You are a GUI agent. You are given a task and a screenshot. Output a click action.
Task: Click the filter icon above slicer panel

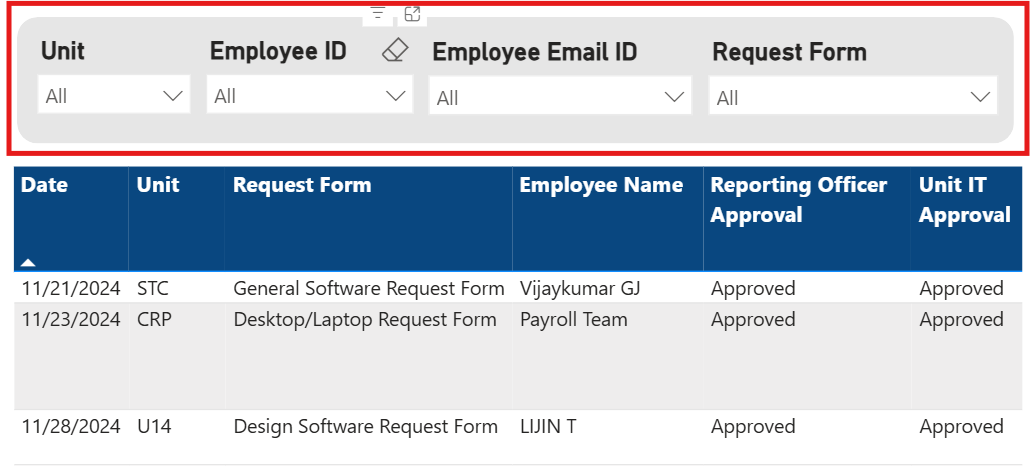click(x=378, y=14)
